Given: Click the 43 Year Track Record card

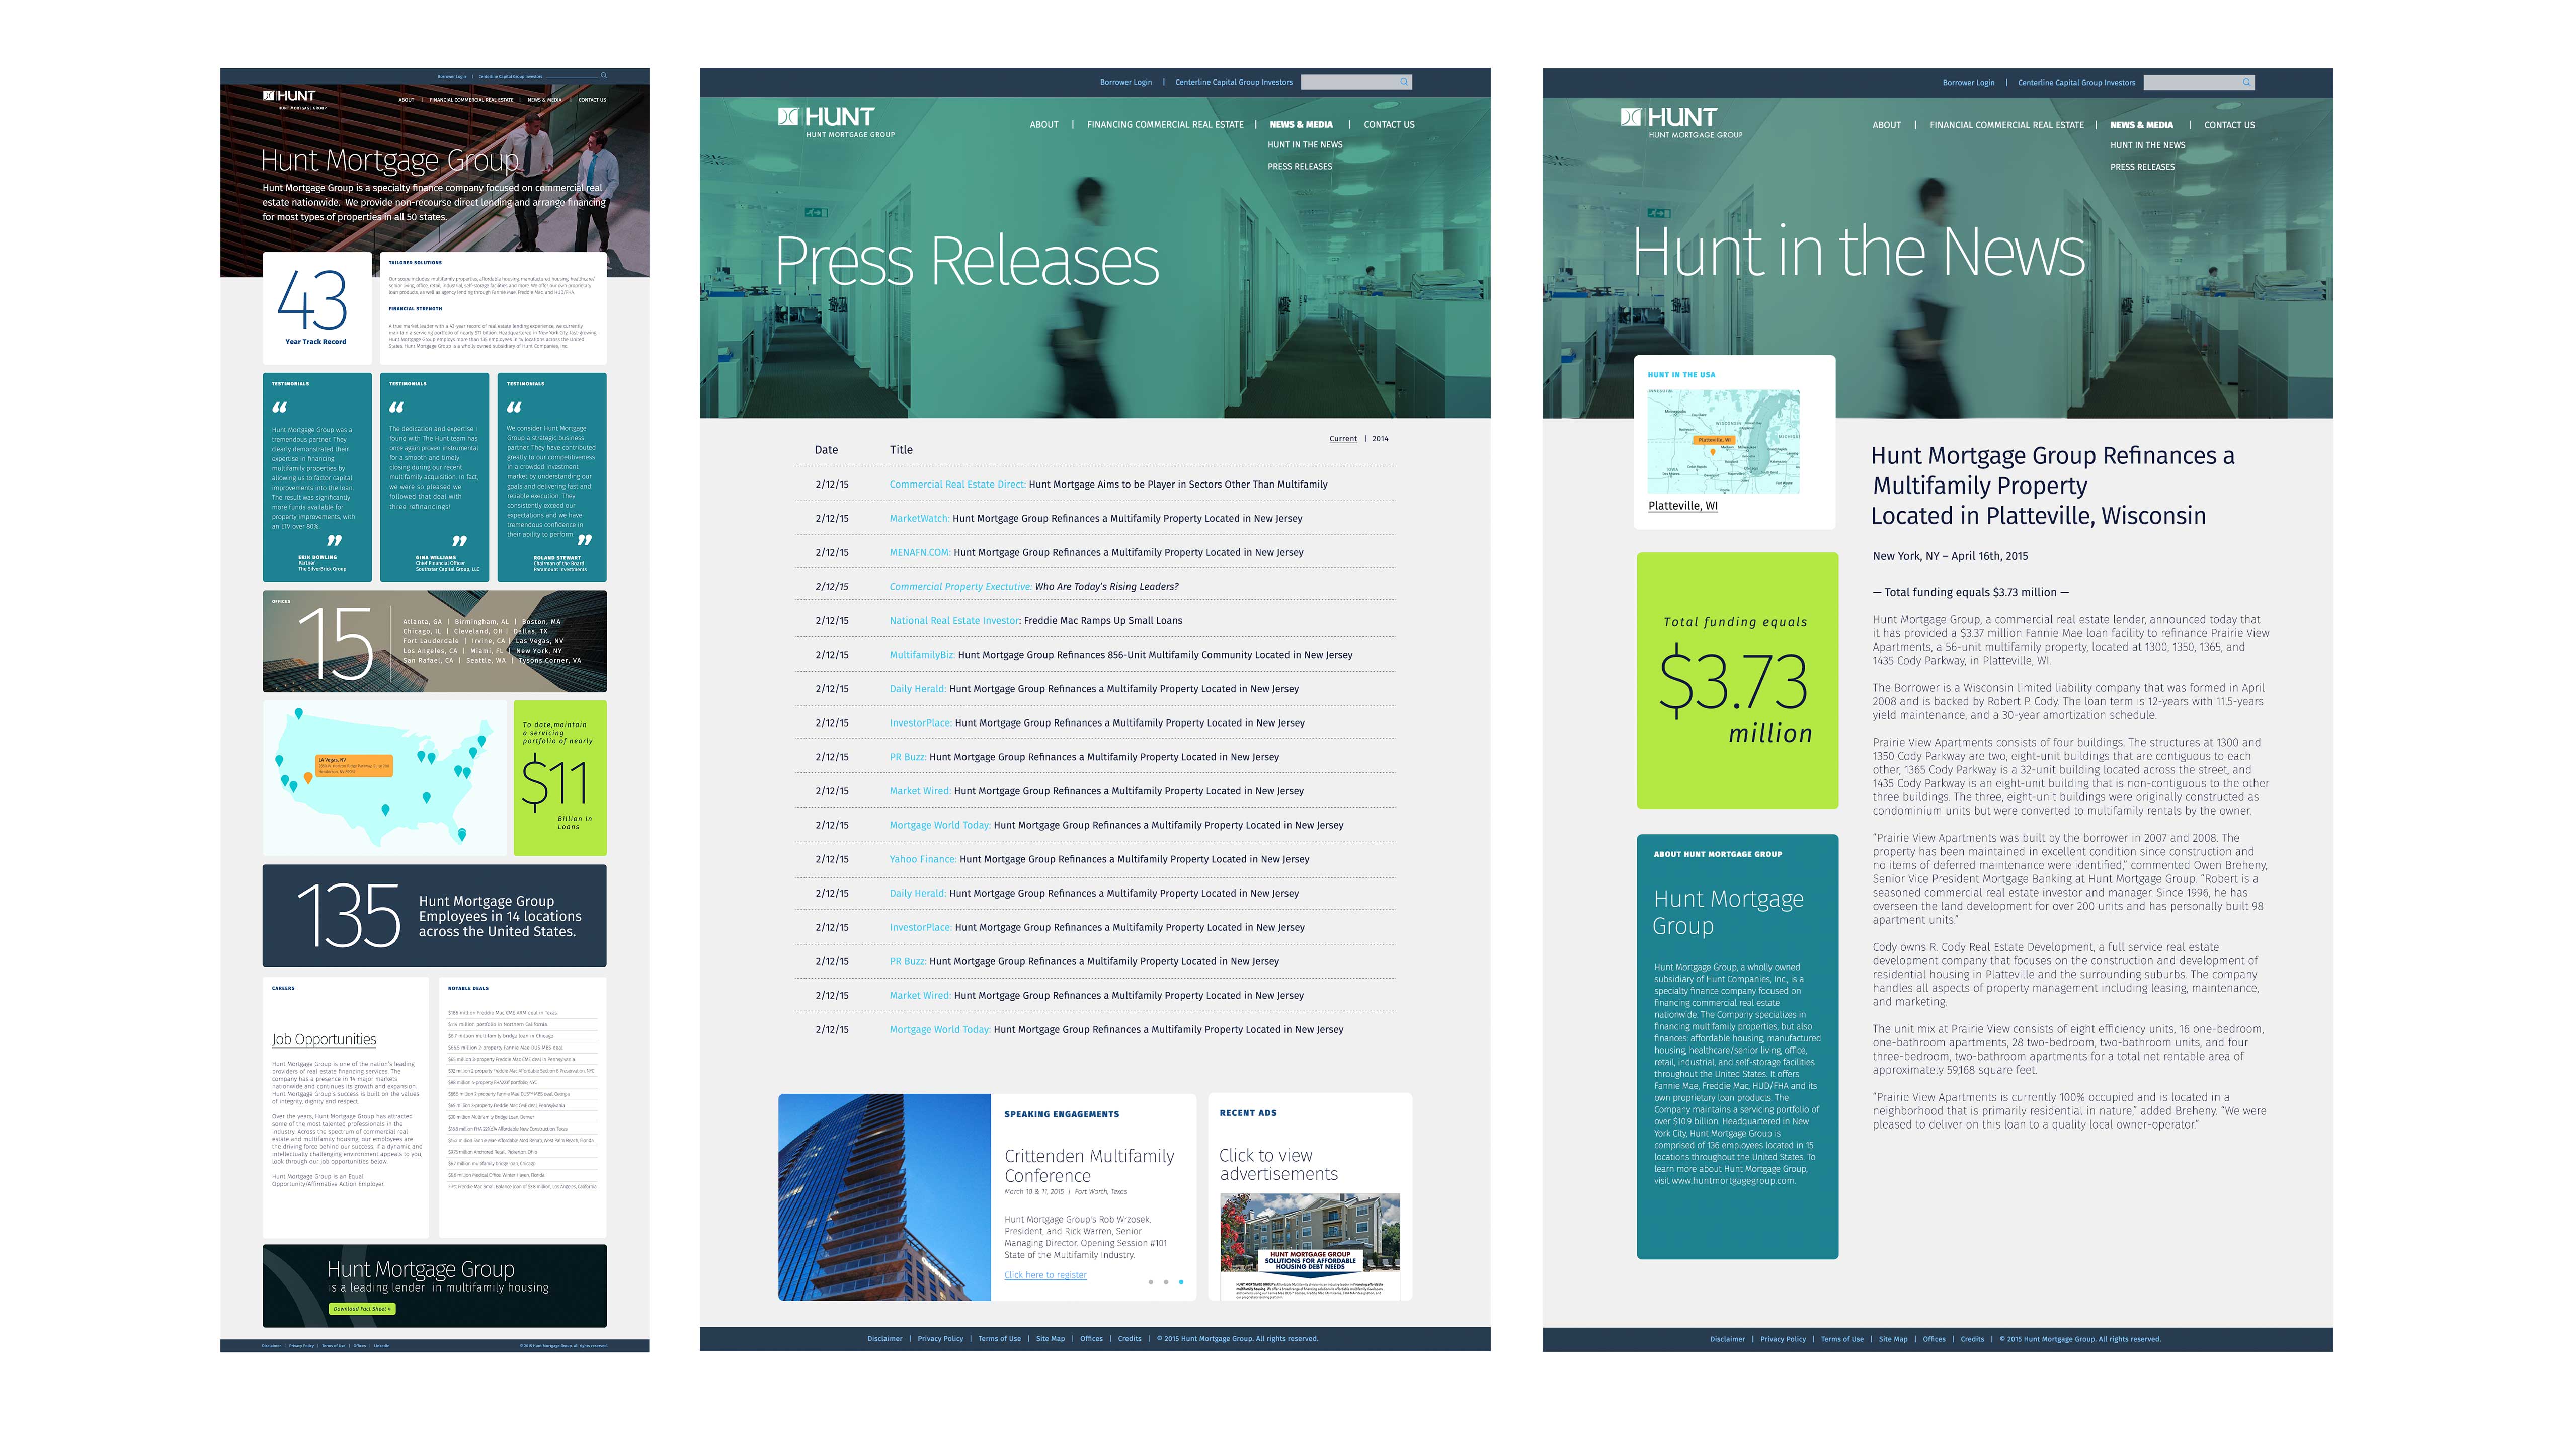Looking at the screenshot, I should (317, 307).
